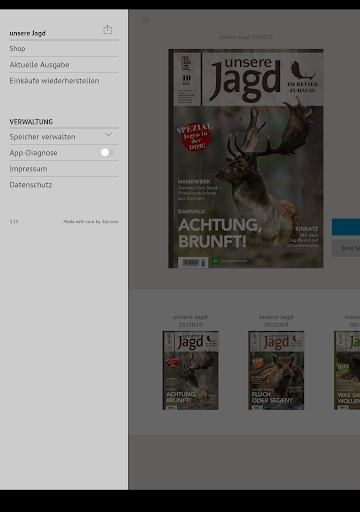Toggle the App-Diagnose switch
Screen dimensions: 360x512
[107, 152]
